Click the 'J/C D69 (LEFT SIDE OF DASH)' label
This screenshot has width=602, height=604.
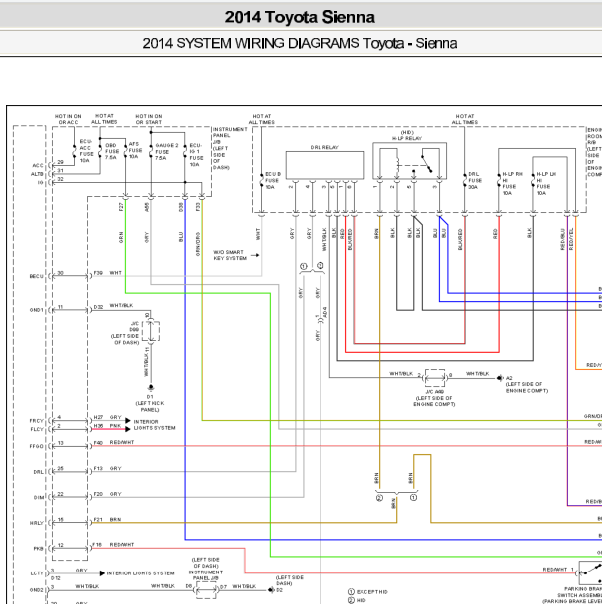(x=125, y=333)
